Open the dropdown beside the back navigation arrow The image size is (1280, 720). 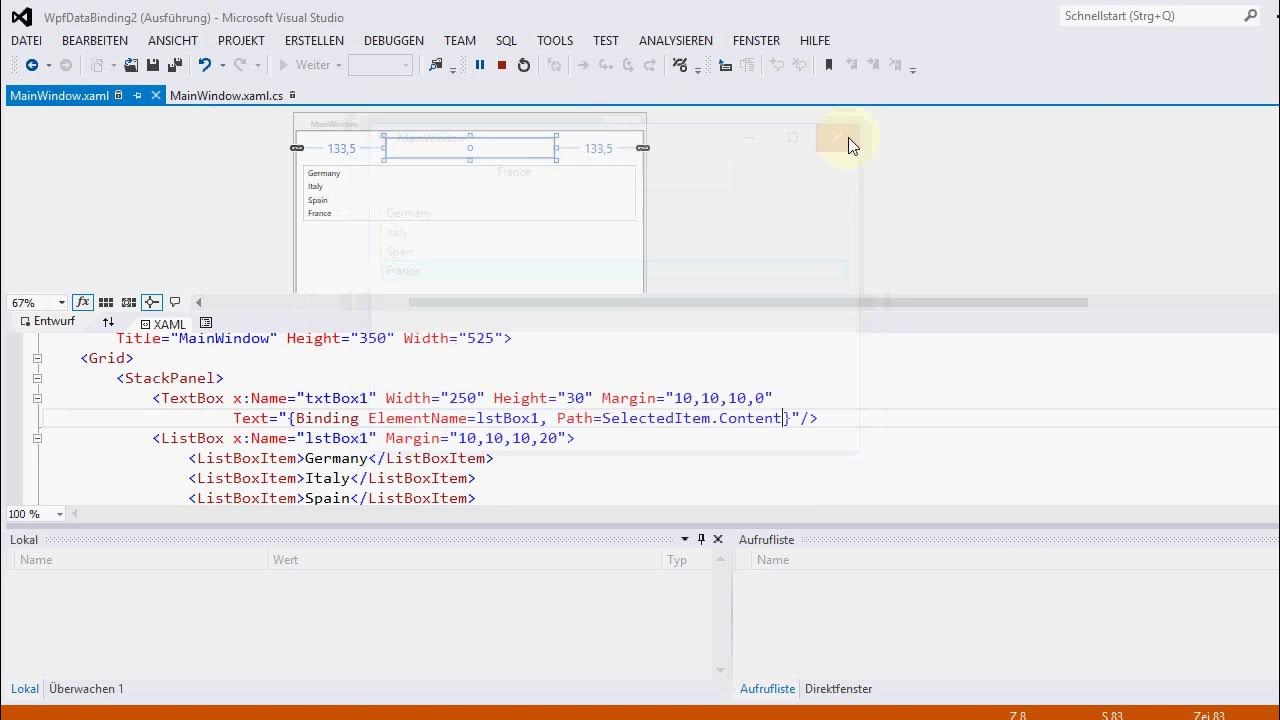(x=48, y=65)
